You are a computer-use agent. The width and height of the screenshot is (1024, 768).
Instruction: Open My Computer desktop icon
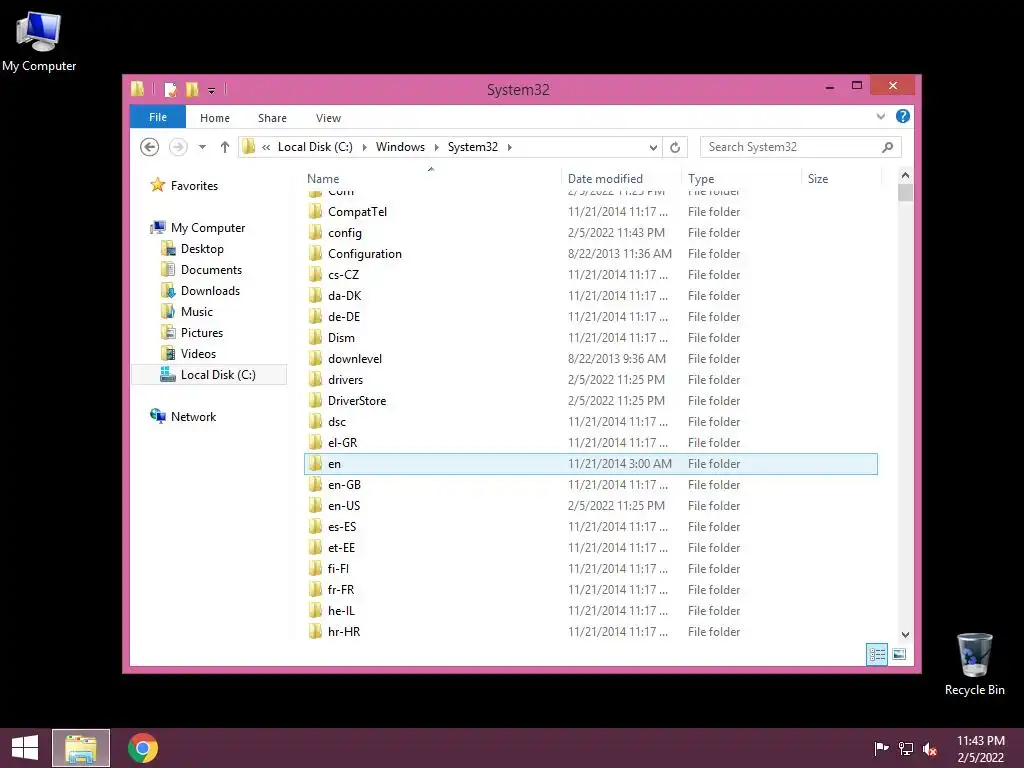(39, 40)
